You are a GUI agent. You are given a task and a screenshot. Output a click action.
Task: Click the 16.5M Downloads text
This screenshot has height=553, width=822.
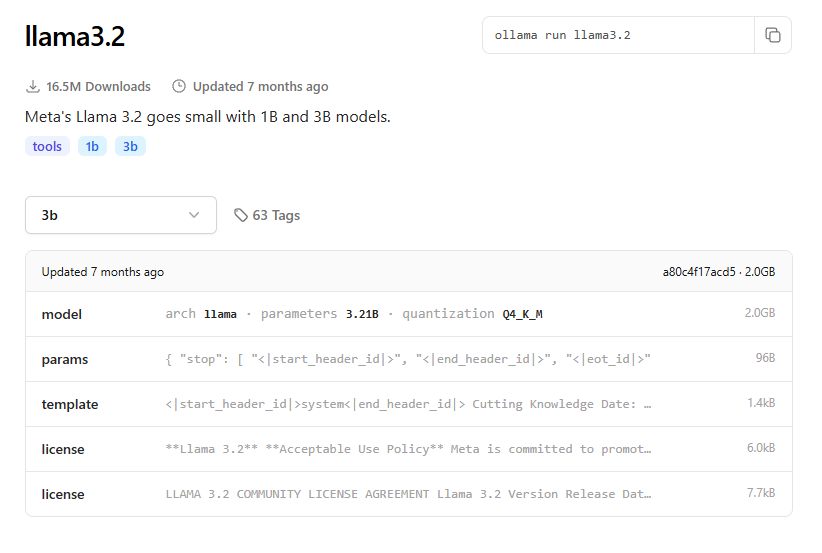[98, 86]
